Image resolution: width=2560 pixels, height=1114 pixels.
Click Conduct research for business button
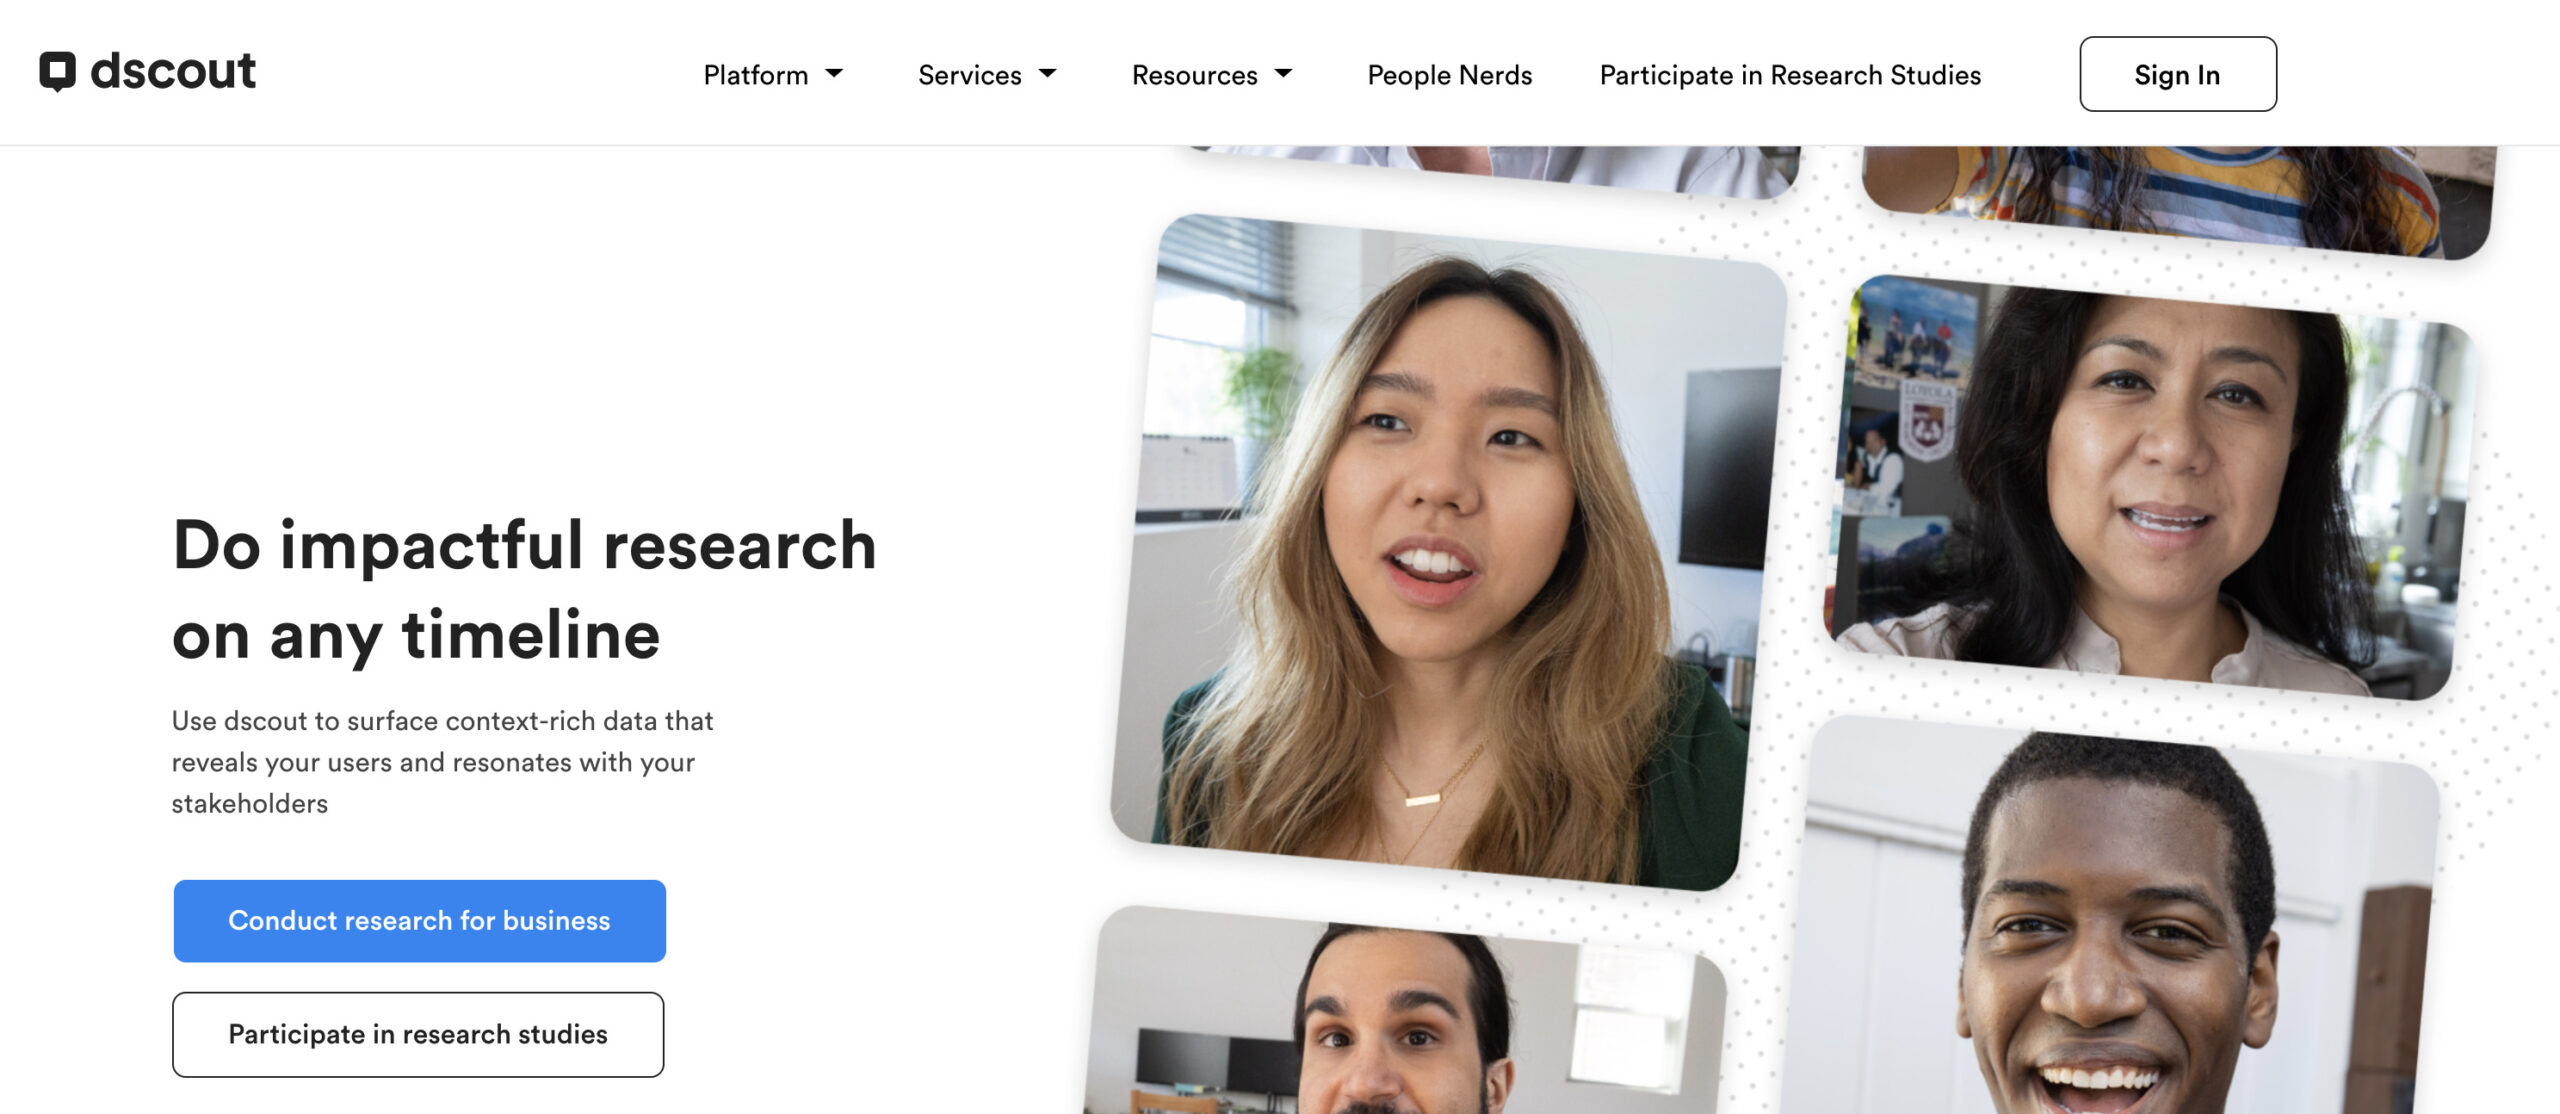pos(420,921)
